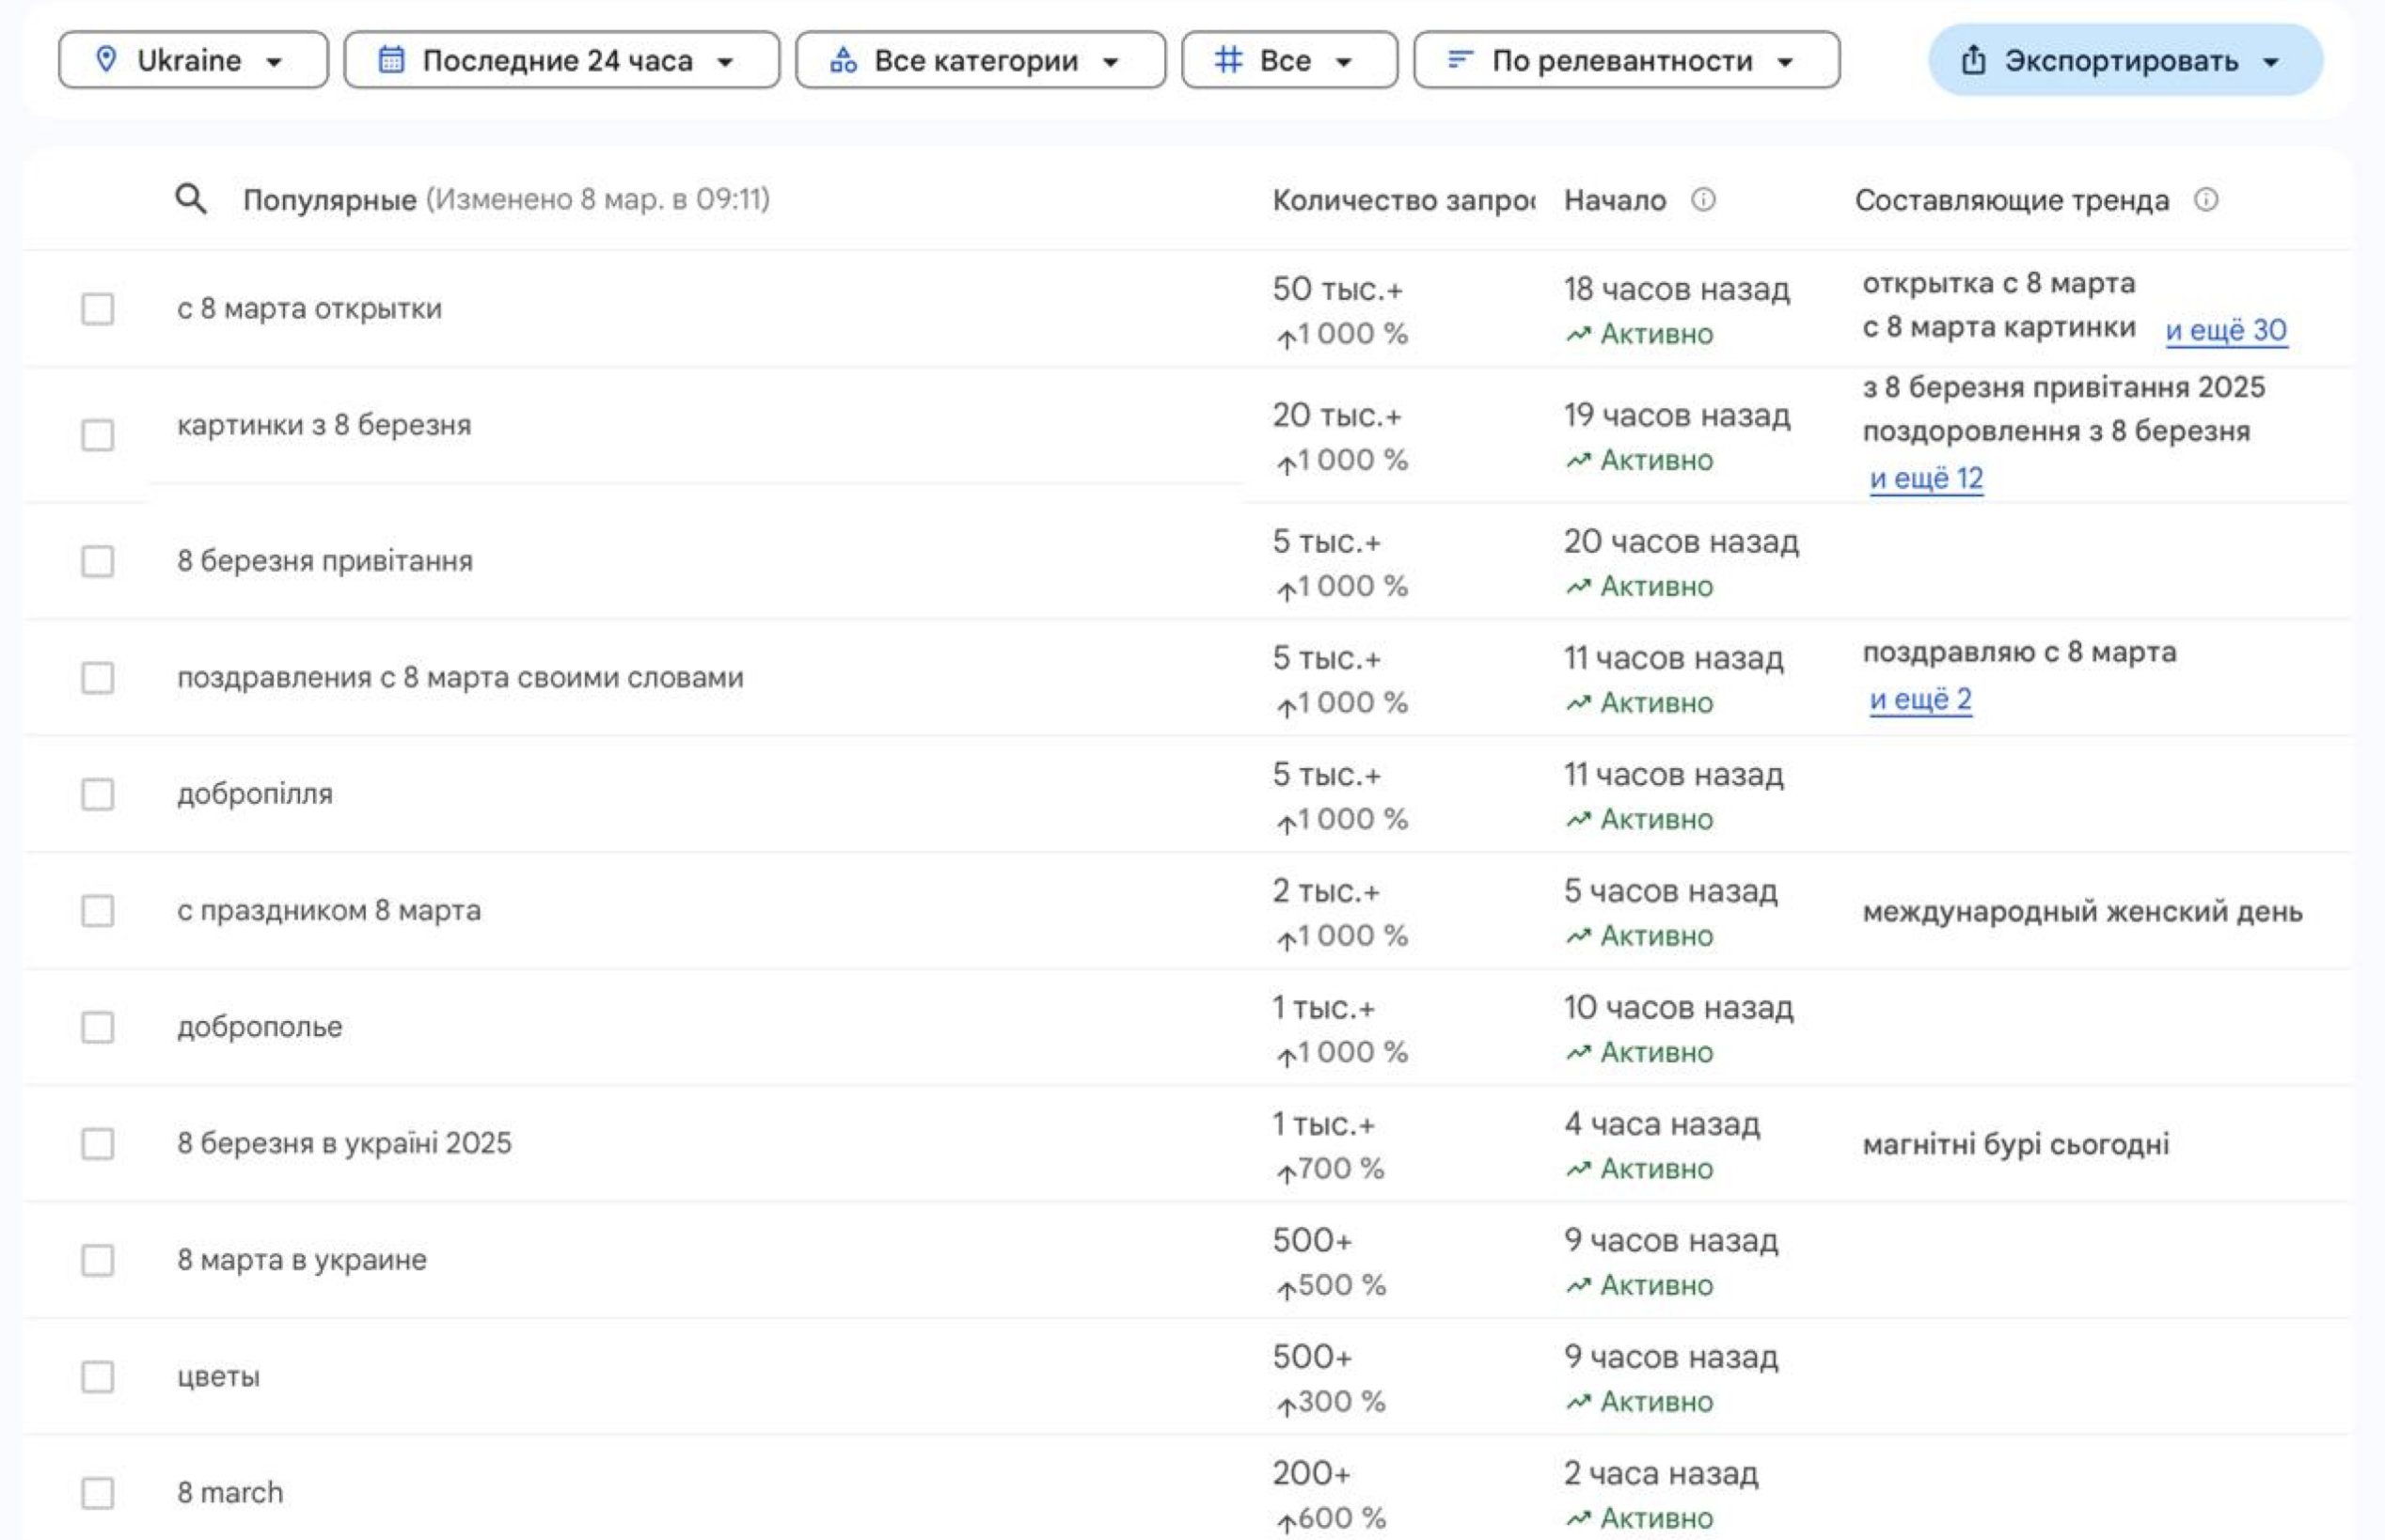Viewport: 2385px width, 1540px height.
Task: Click the Экспортировать button
Action: click(x=2124, y=60)
